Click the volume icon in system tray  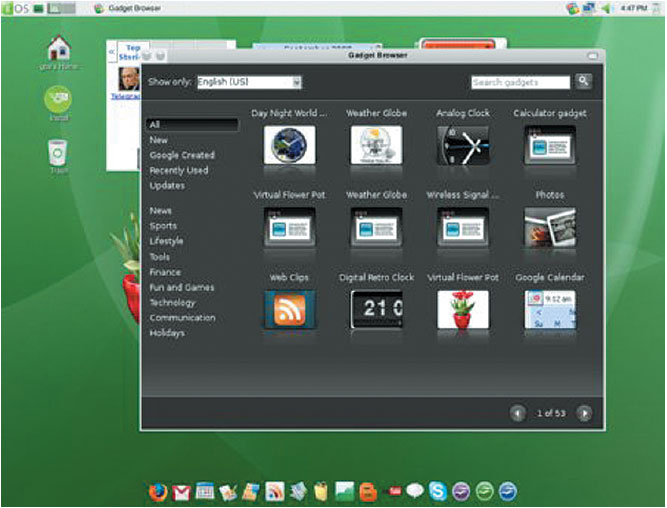click(x=606, y=8)
